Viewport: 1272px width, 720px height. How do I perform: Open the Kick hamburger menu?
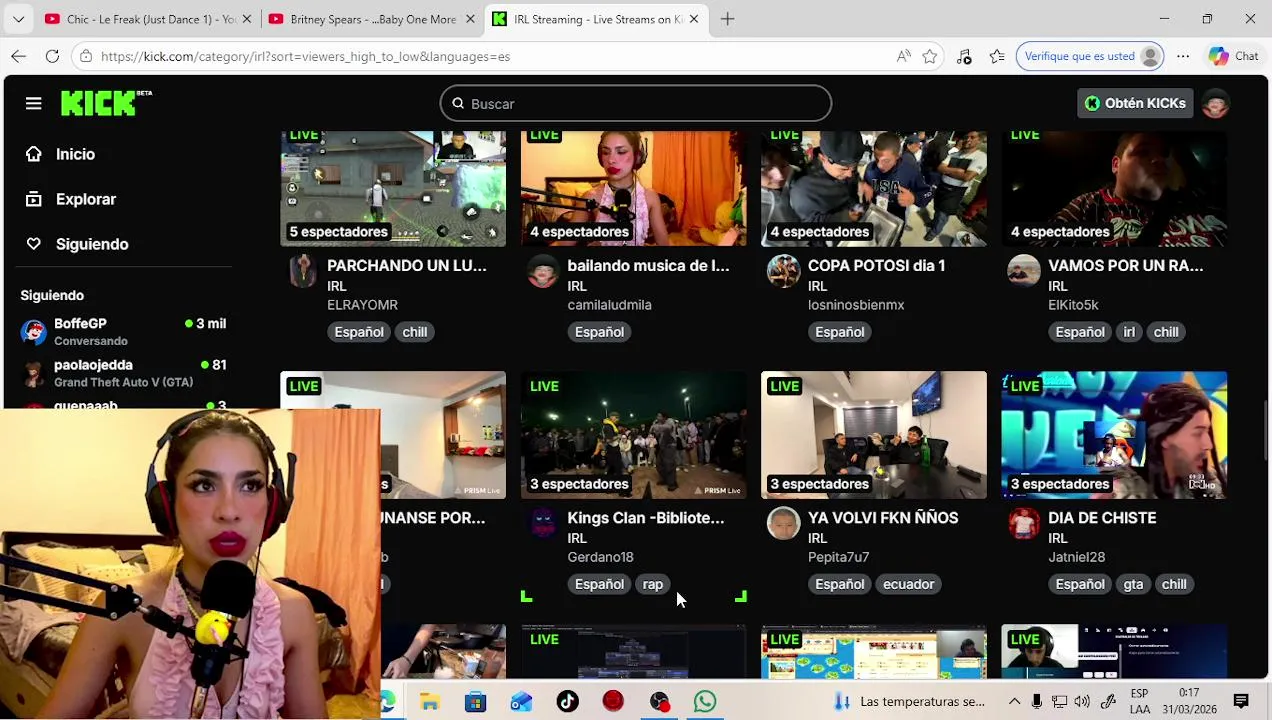[x=33, y=103]
